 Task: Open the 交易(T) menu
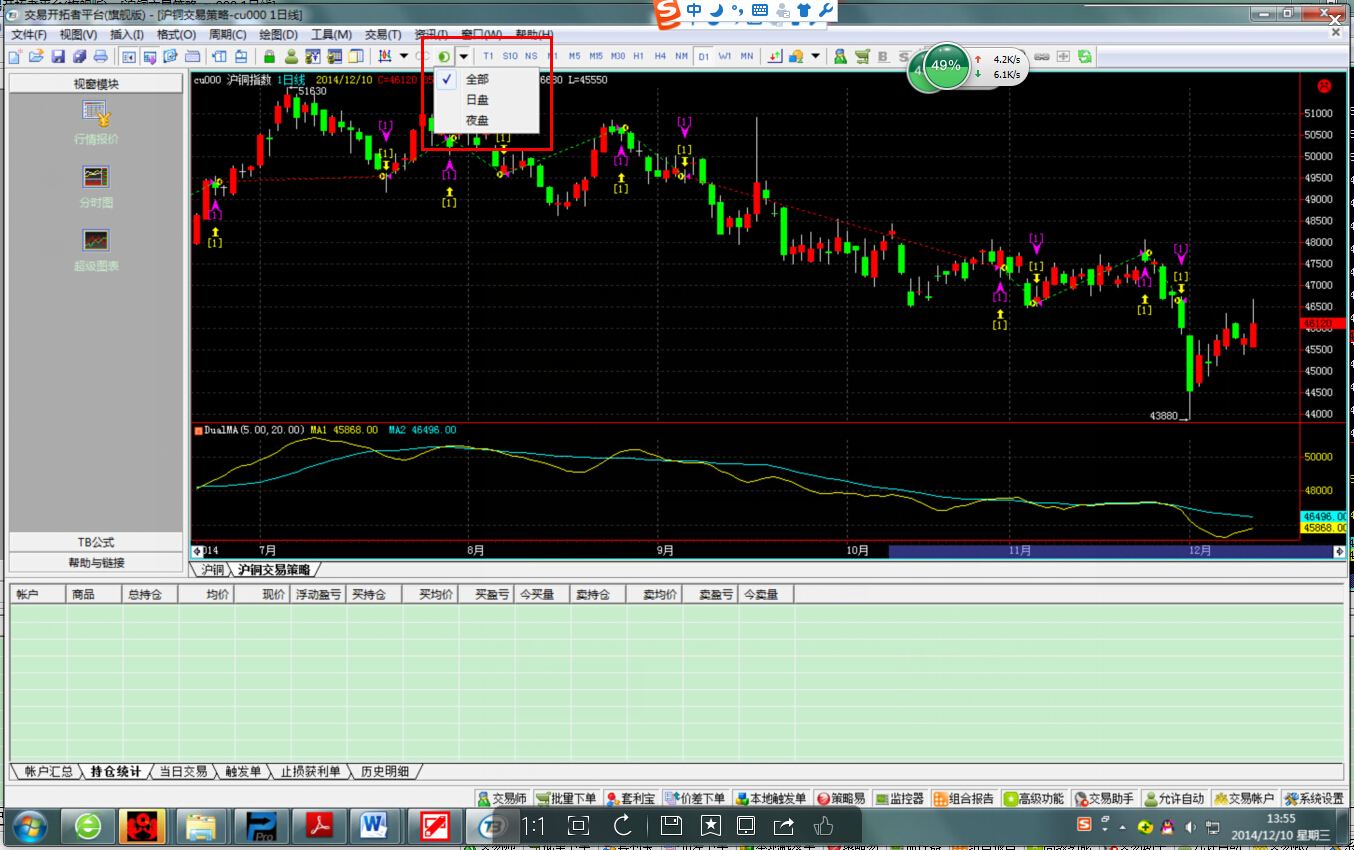[382, 34]
